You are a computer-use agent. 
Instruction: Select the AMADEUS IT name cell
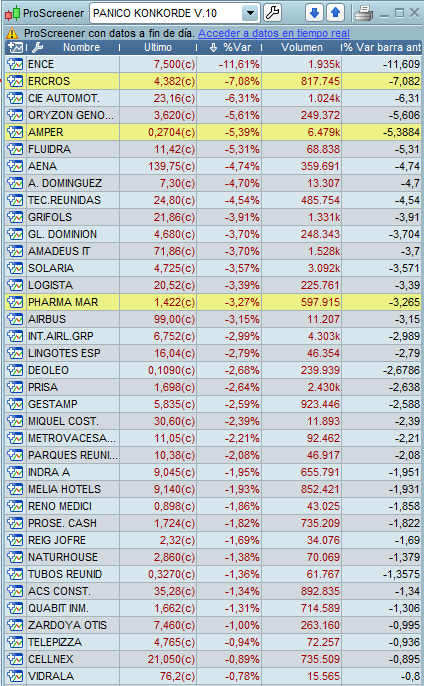(73, 251)
